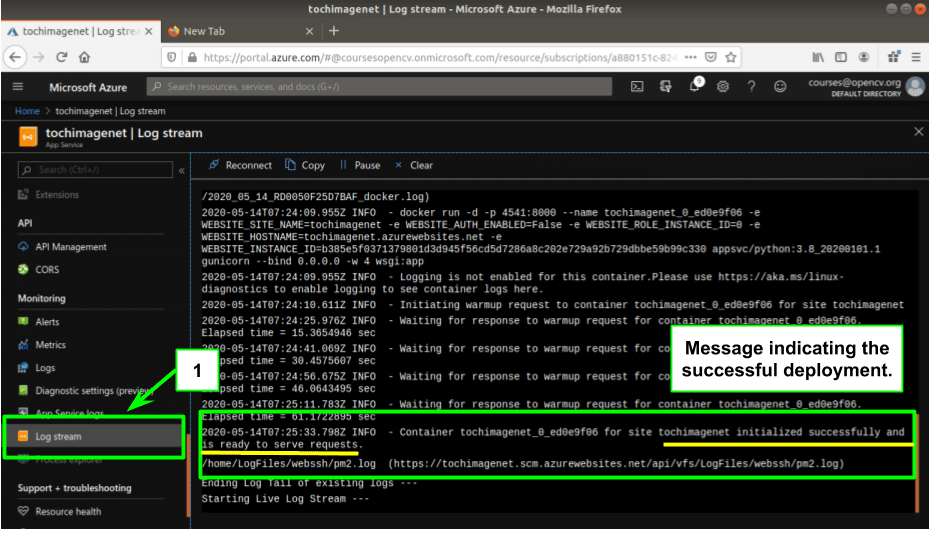The height and width of the screenshot is (533, 929).
Task: Go to the Firefox home page icon
Action: point(85,57)
